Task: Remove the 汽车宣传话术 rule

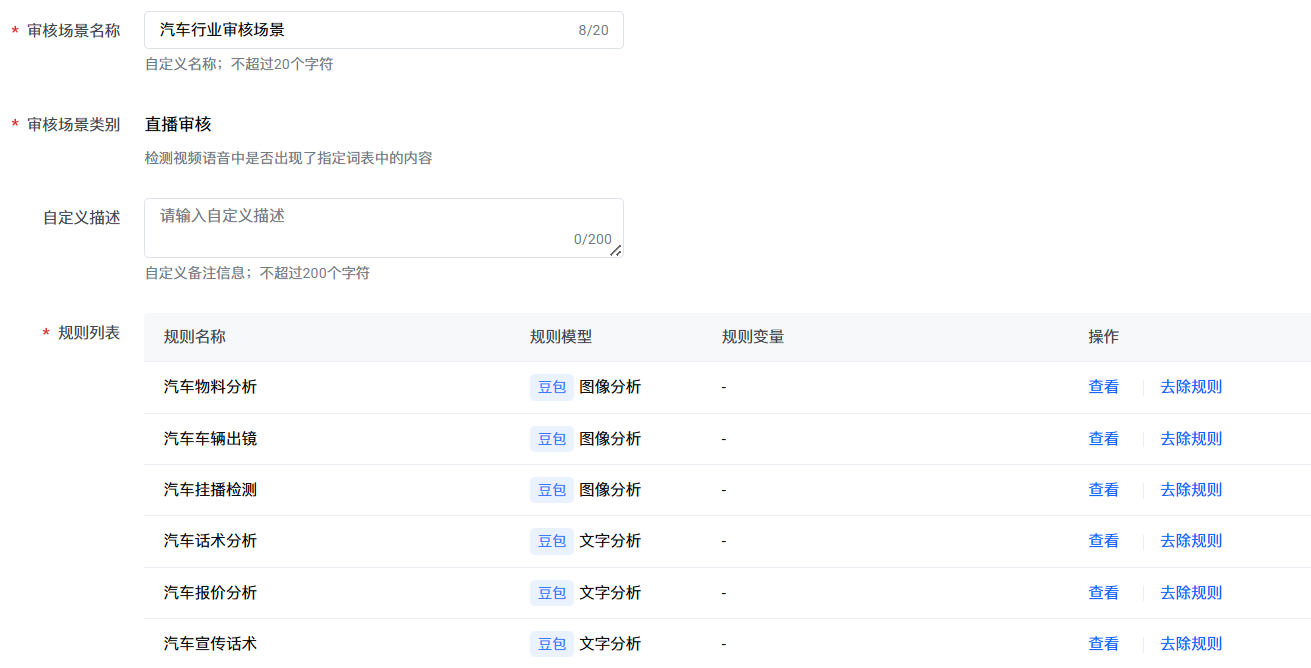Action: point(1190,644)
